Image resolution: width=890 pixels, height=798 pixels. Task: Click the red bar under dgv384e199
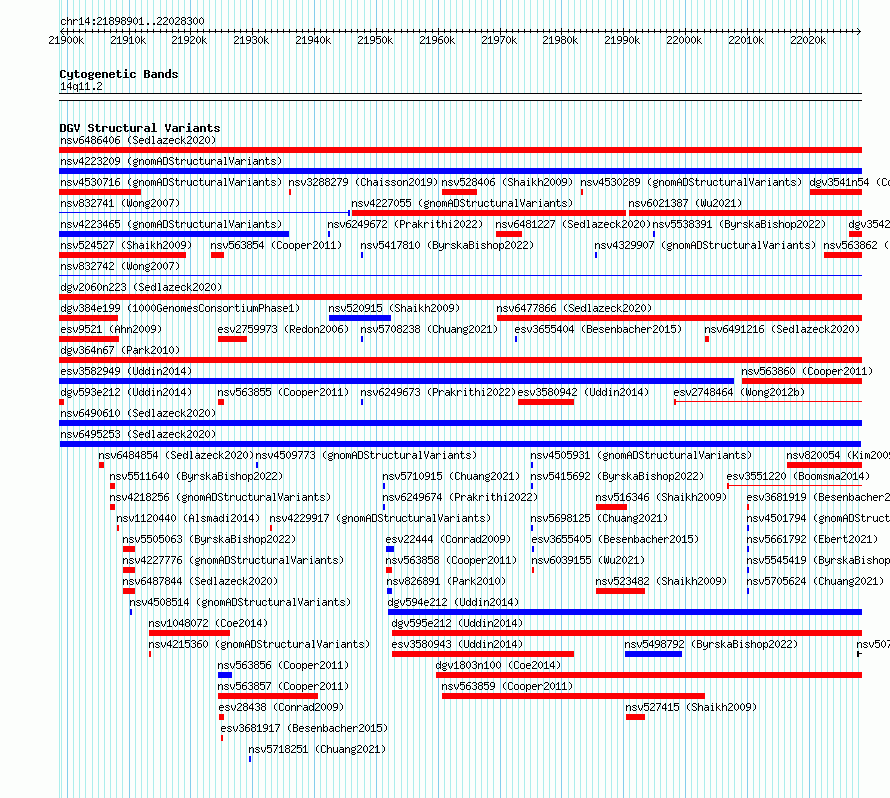[89, 318]
